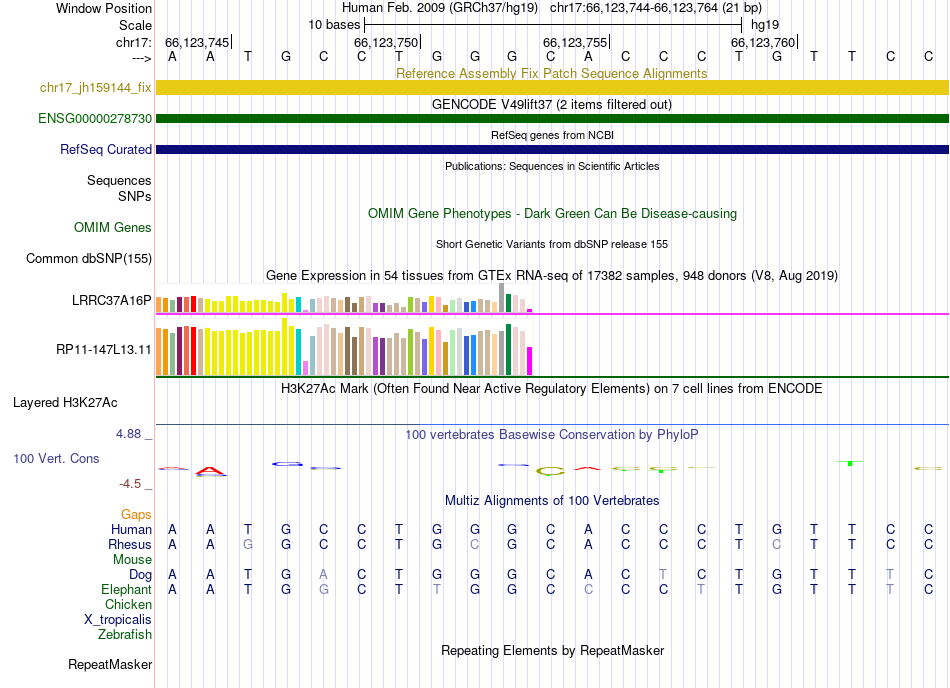The height and width of the screenshot is (688, 950).
Task: Click the Scale label
Action: tap(135, 25)
